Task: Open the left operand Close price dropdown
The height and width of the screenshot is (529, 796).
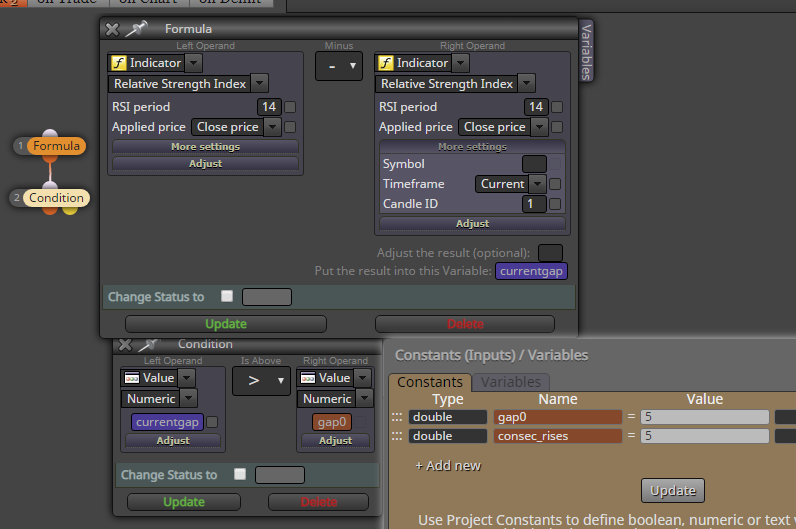Action: click(x=273, y=127)
